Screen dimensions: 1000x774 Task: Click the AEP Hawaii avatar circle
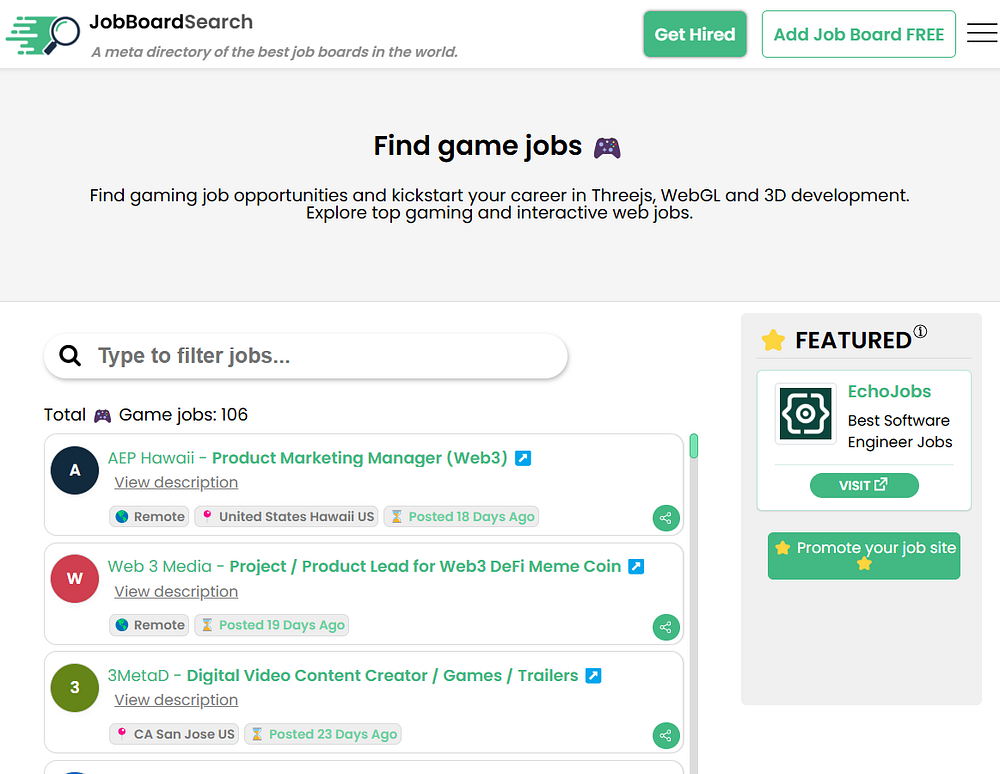75,471
